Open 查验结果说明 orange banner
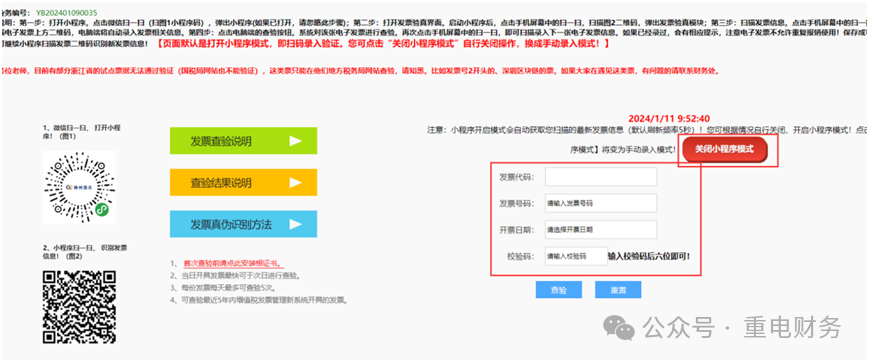 [x=243, y=182]
